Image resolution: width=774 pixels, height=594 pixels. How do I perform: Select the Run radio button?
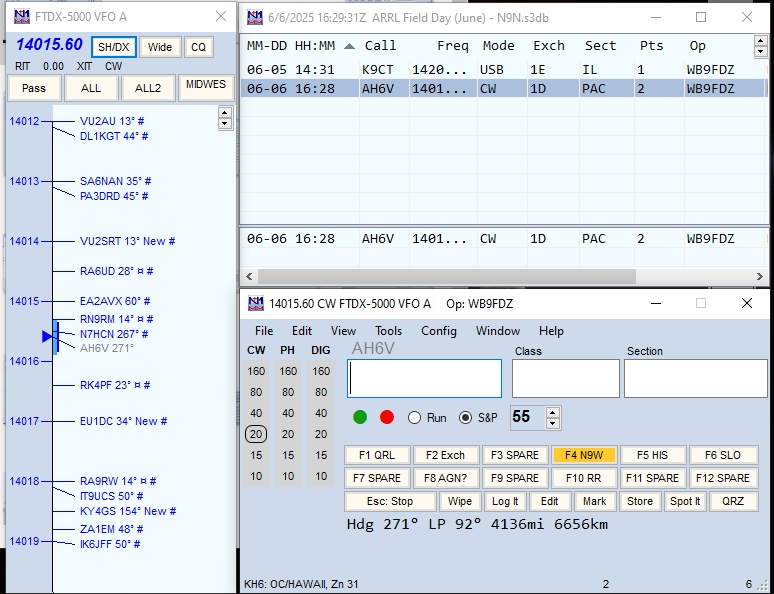(x=414, y=418)
